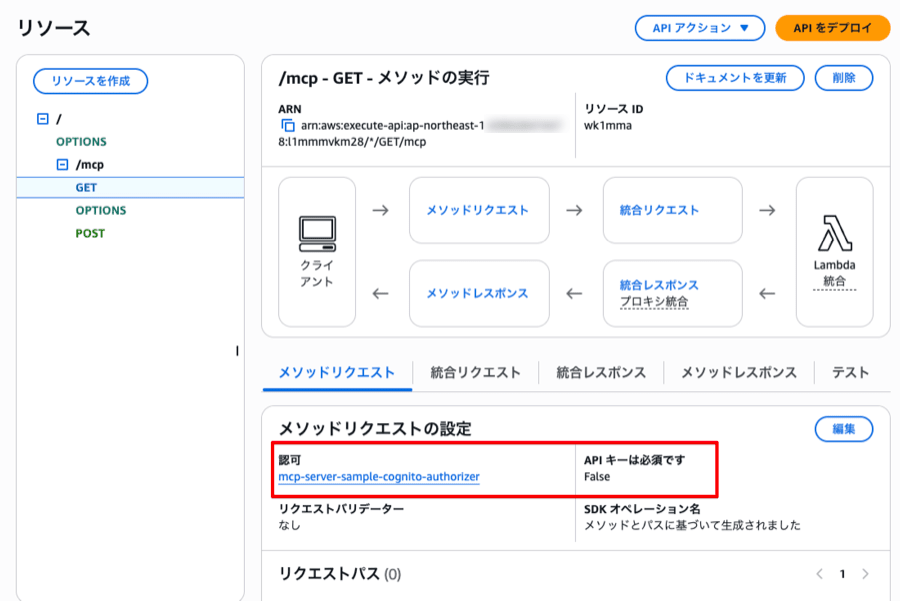This screenshot has width=900, height=601.
Task: Open the テスト tab
Action: point(850,372)
